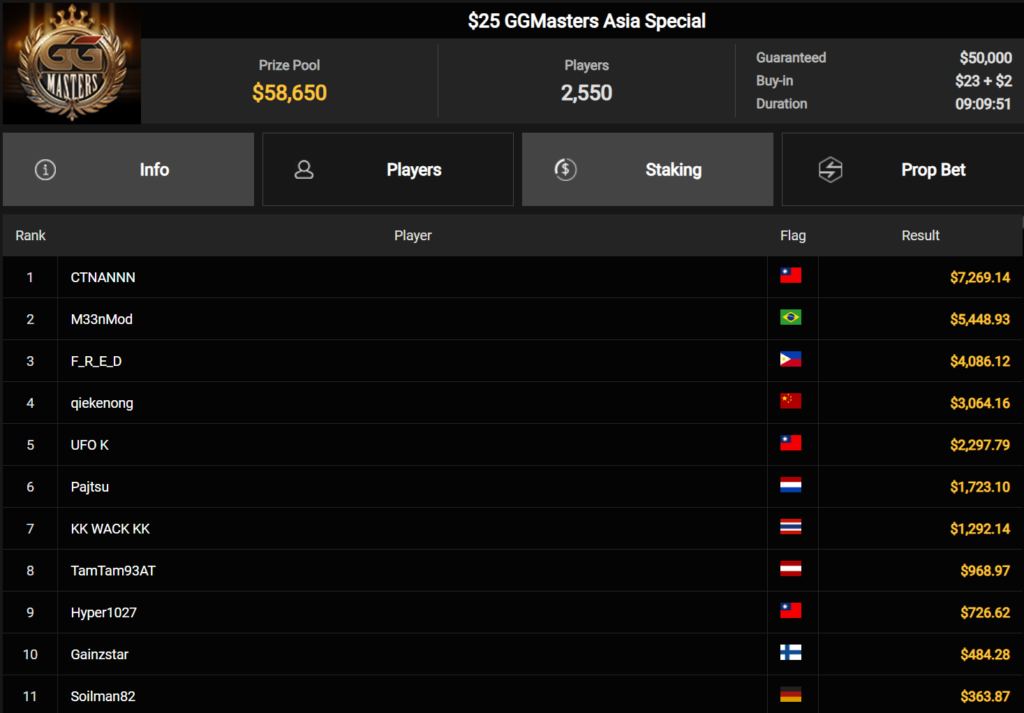The image size is (1024, 713).
Task: Switch to the Players tab
Action: 388,170
